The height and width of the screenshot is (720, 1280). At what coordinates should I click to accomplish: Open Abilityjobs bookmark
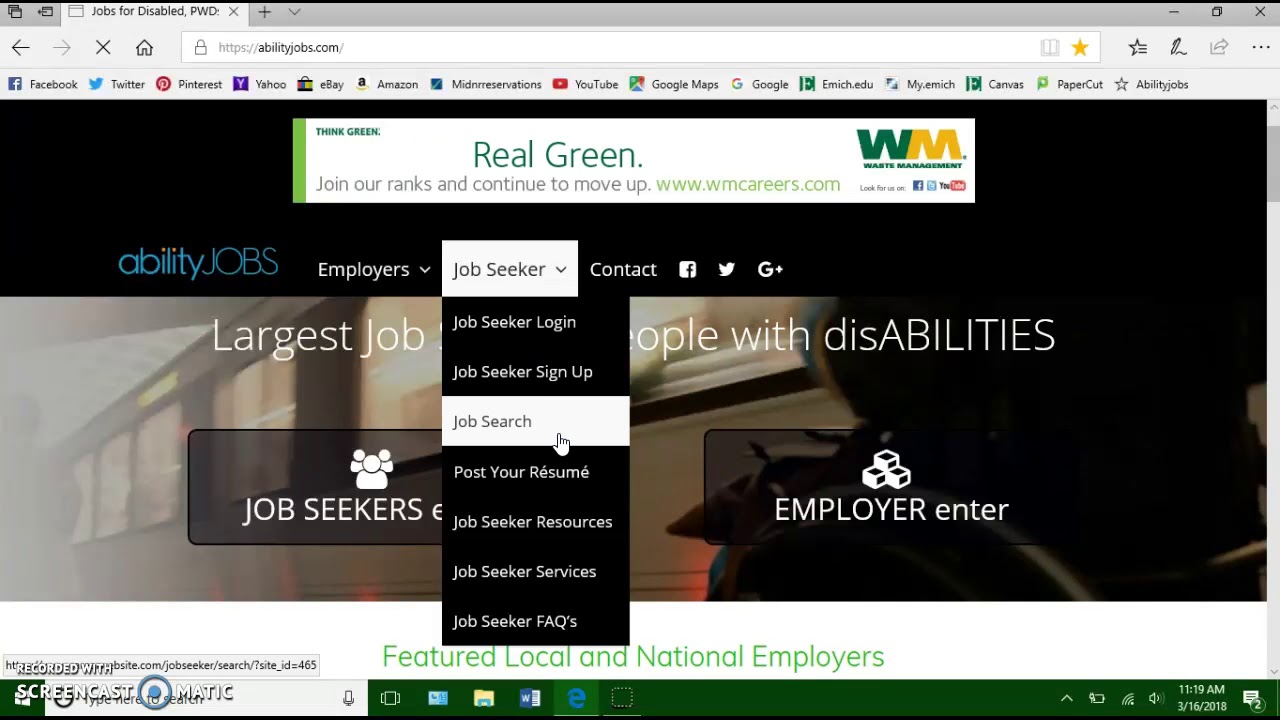(x=1151, y=84)
